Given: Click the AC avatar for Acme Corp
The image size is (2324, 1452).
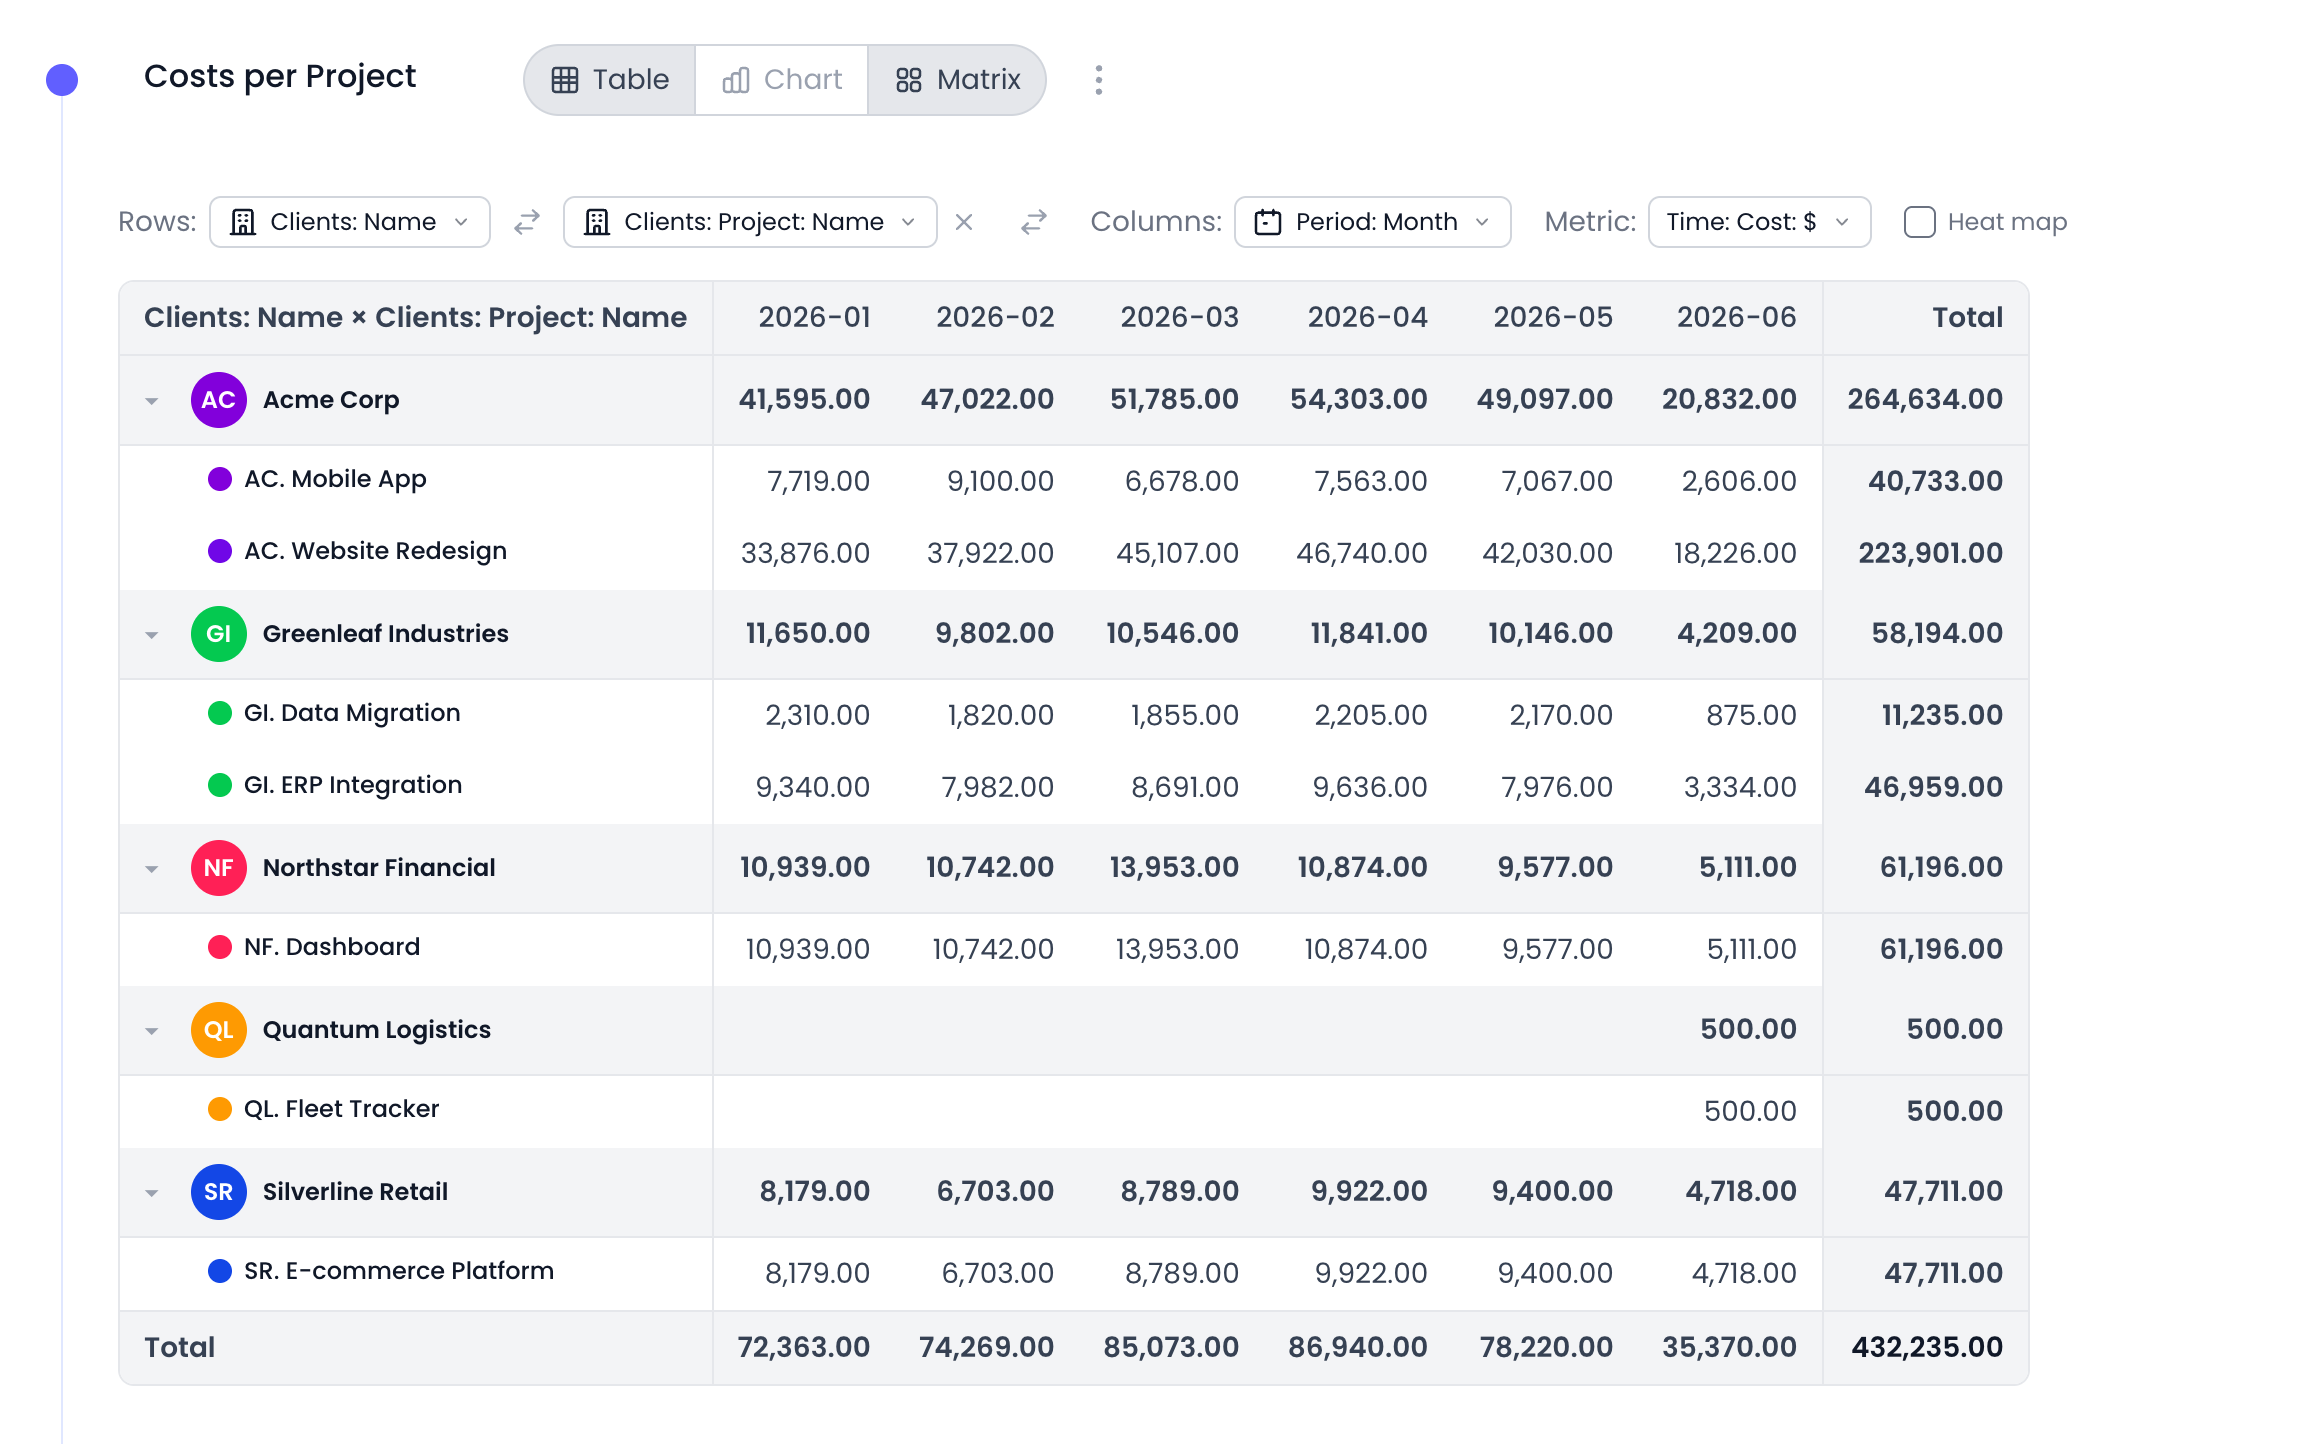Looking at the screenshot, I should click(218, 400).
